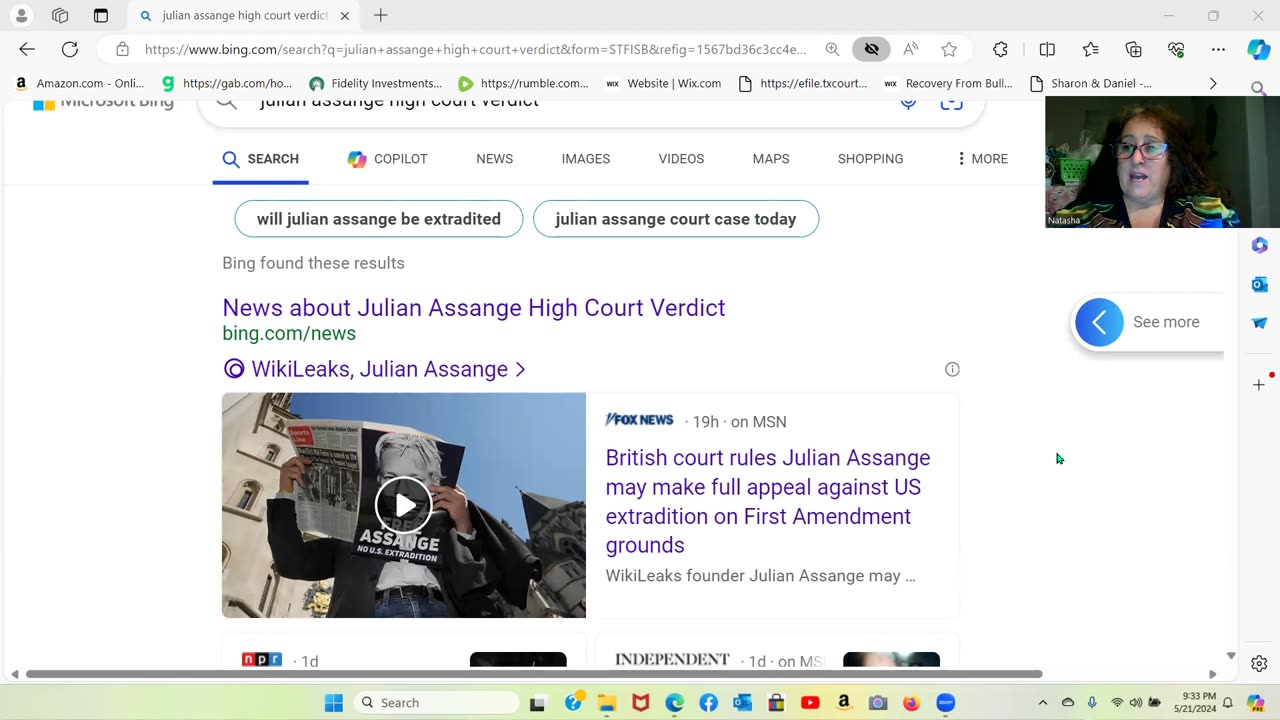Add this page to favorites with star
Viewport: 1280px width, 720px height.
[x=949, y=49]
